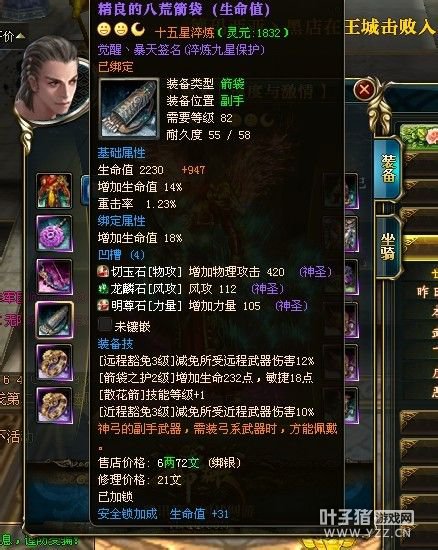The width and height of the screenshot is (438, 550).
Task: Select the highlighted quiver off-hand slot
Action: (54, 320)
